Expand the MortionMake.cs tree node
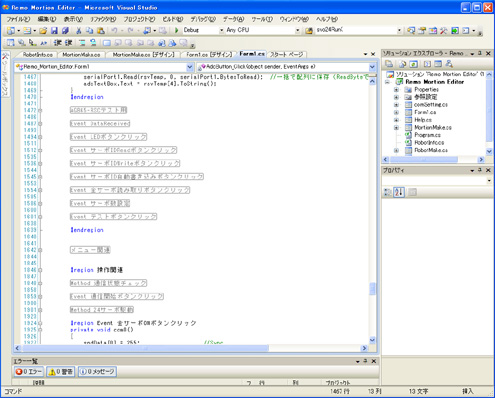Image resolution: width=495 pixels, height=398 pixels. (396, 128)
